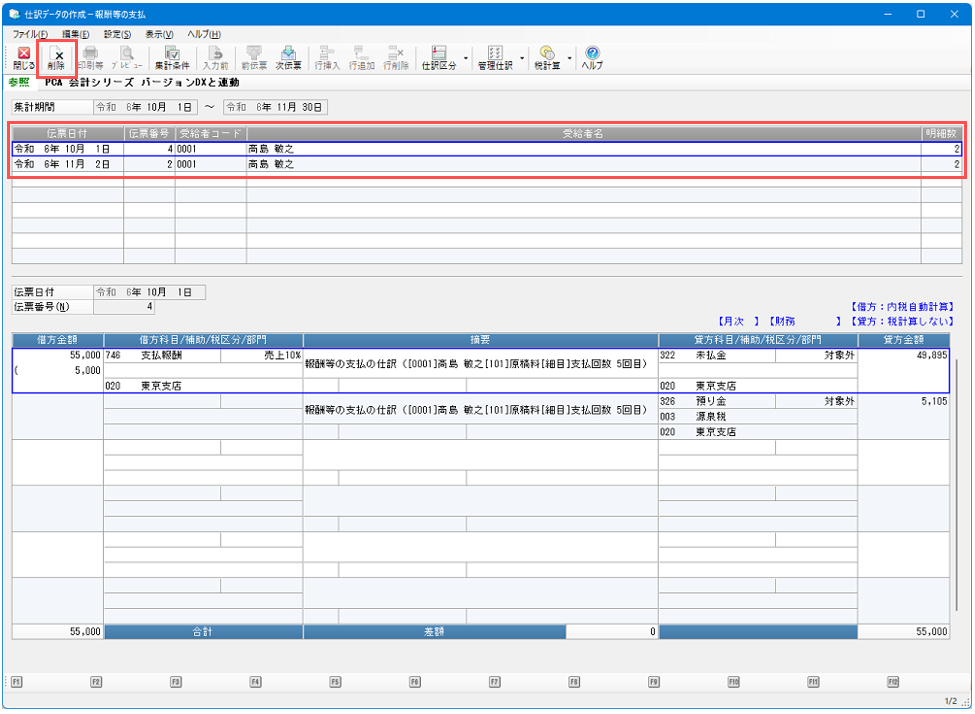Viewport: 975px width, 714px height.
Task: Click the 伝票日付 field below the list
Action: click(149, 292)
